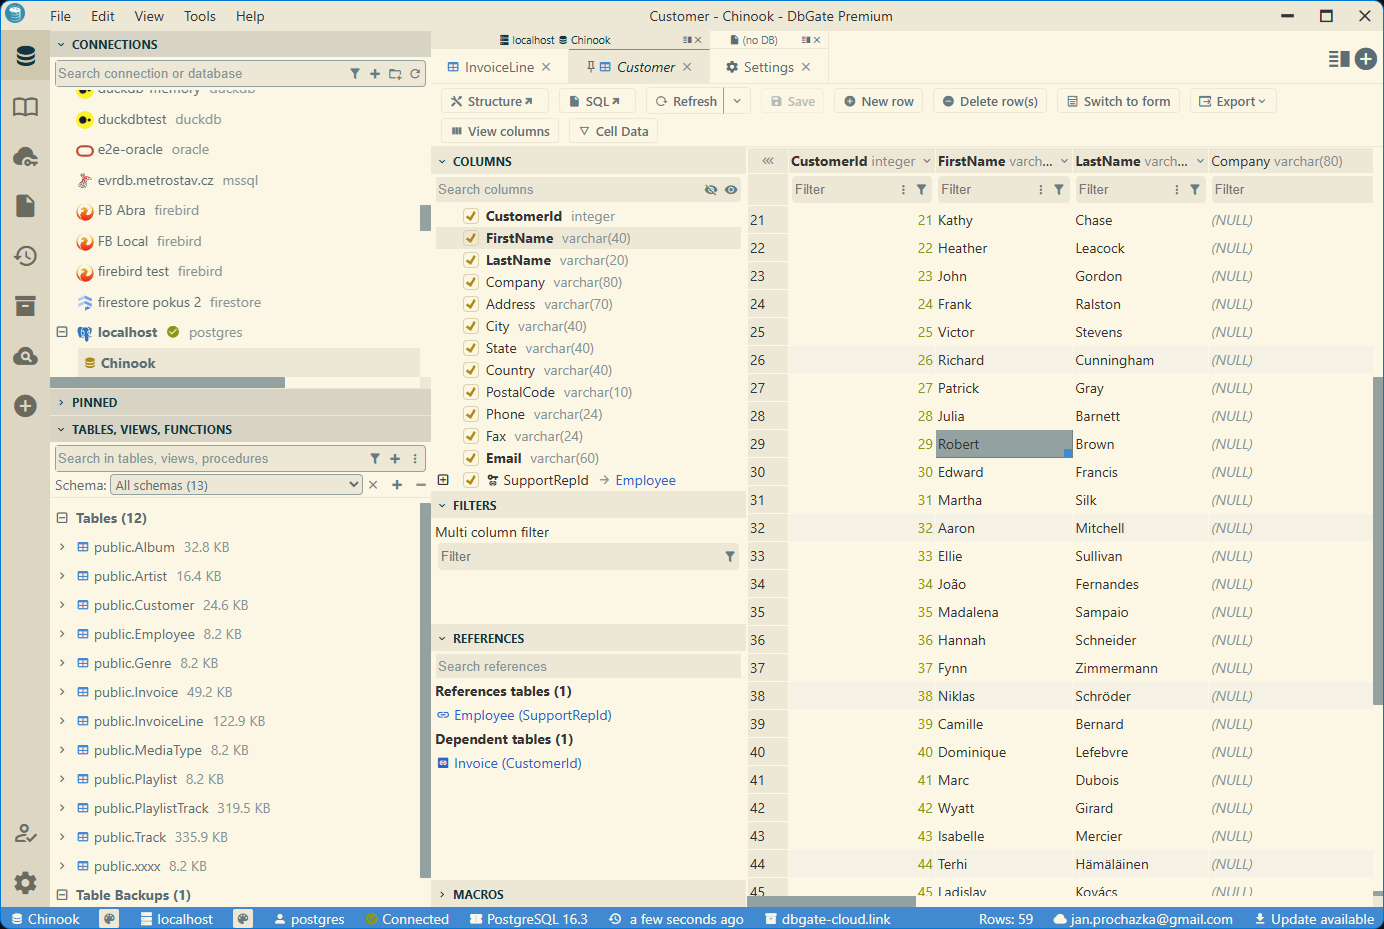Viewport: 1384px width, 929px height.
Task: Uncheck the Phone column checkbox
Action: (x=470, y=414)
